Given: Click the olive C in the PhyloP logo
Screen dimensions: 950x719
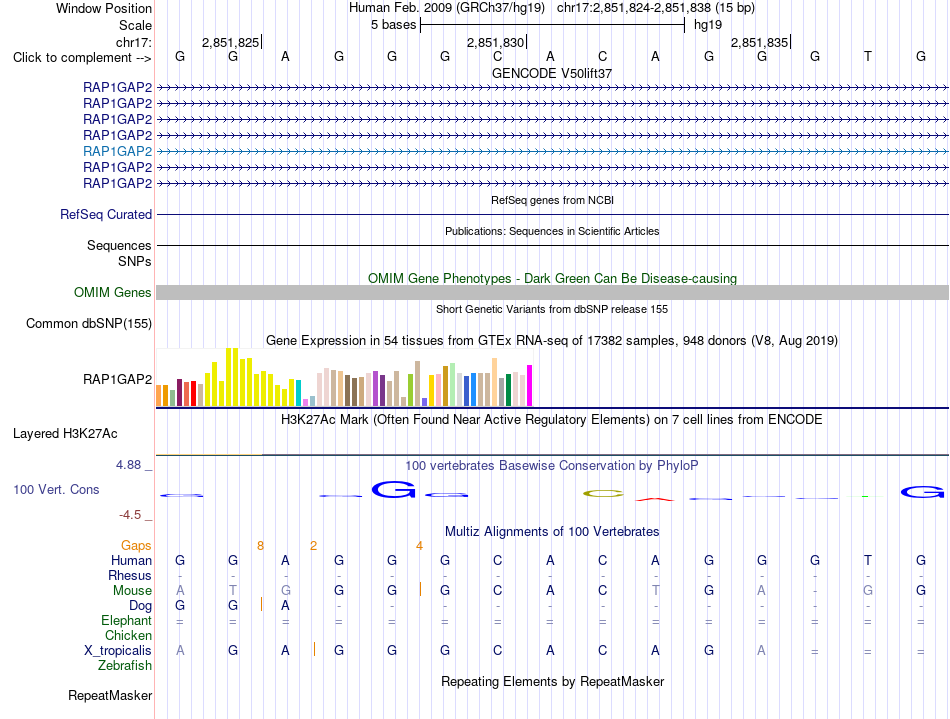Looking at the screenshot, I should coord(603,494).
